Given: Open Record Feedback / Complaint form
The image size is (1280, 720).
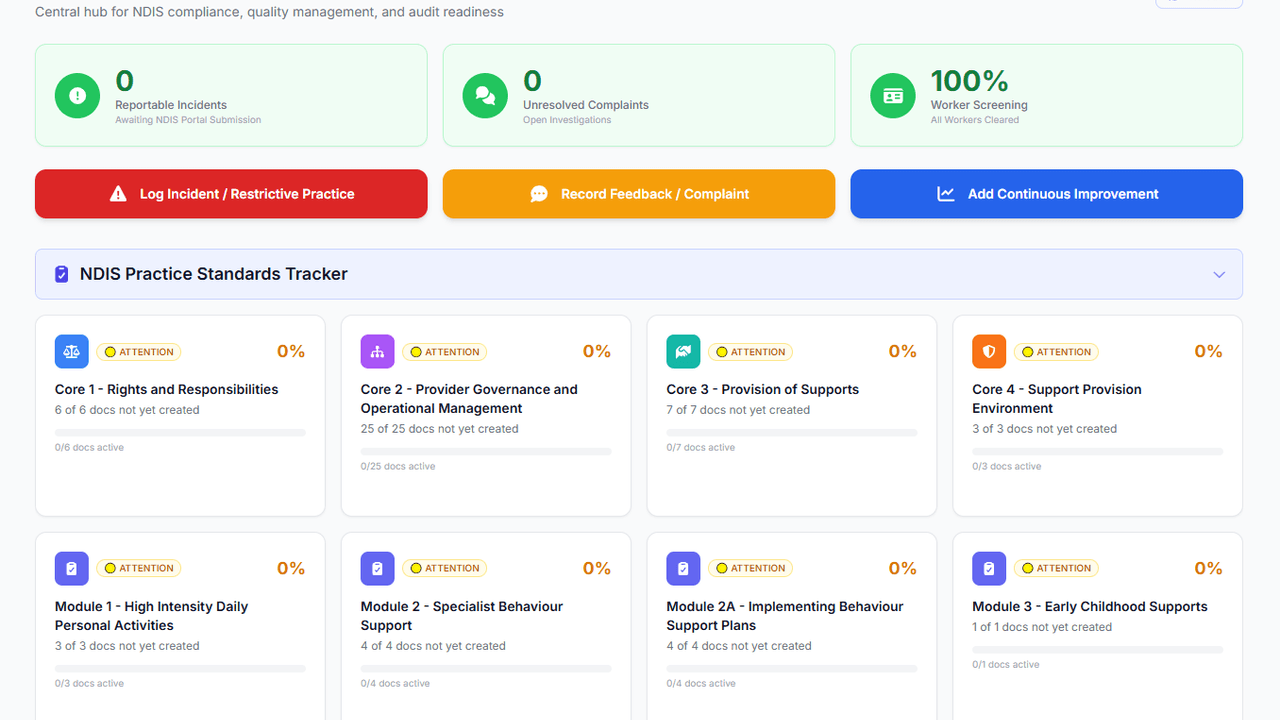Looking at the screenshot, I should coord(639,194).
